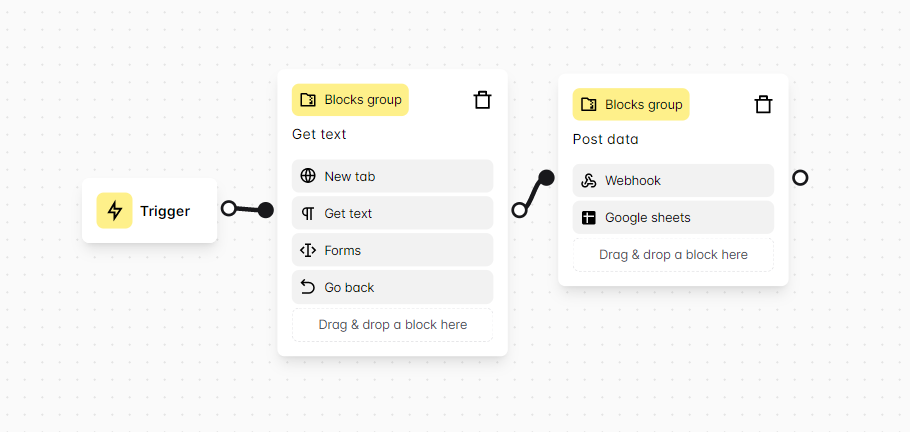This screenshot has width=910, height=432.
Task: Click the Forms text cursor icon
Action: tap(308, 250)
